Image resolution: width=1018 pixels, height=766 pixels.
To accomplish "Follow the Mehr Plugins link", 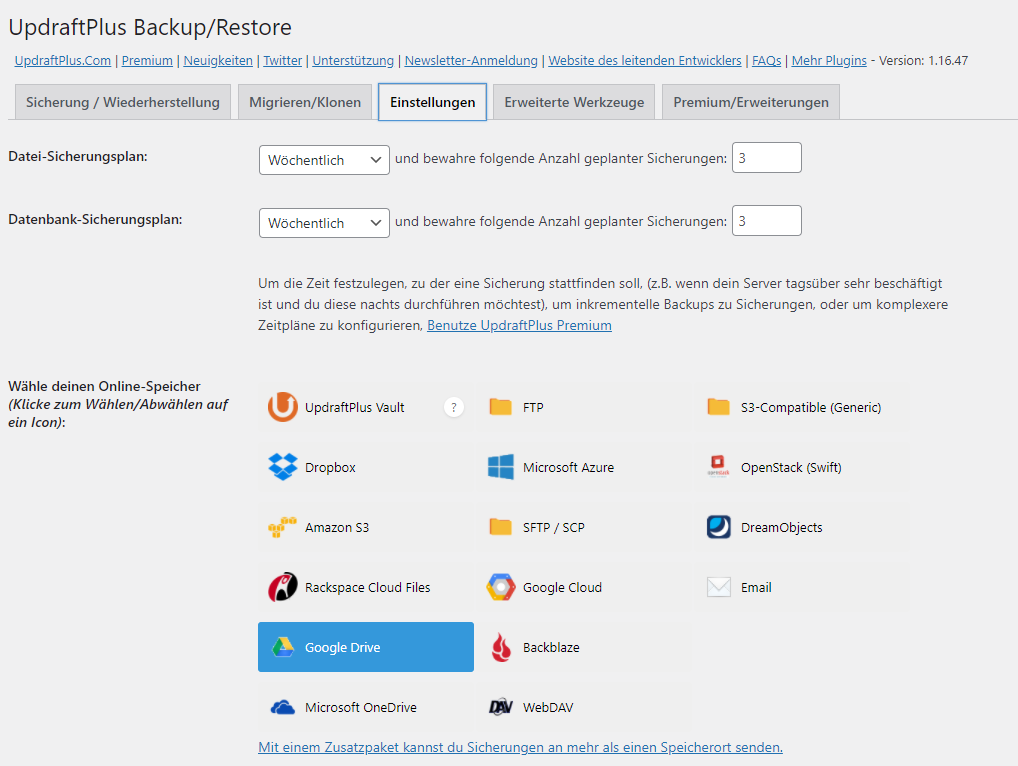I will pos(829,60).
